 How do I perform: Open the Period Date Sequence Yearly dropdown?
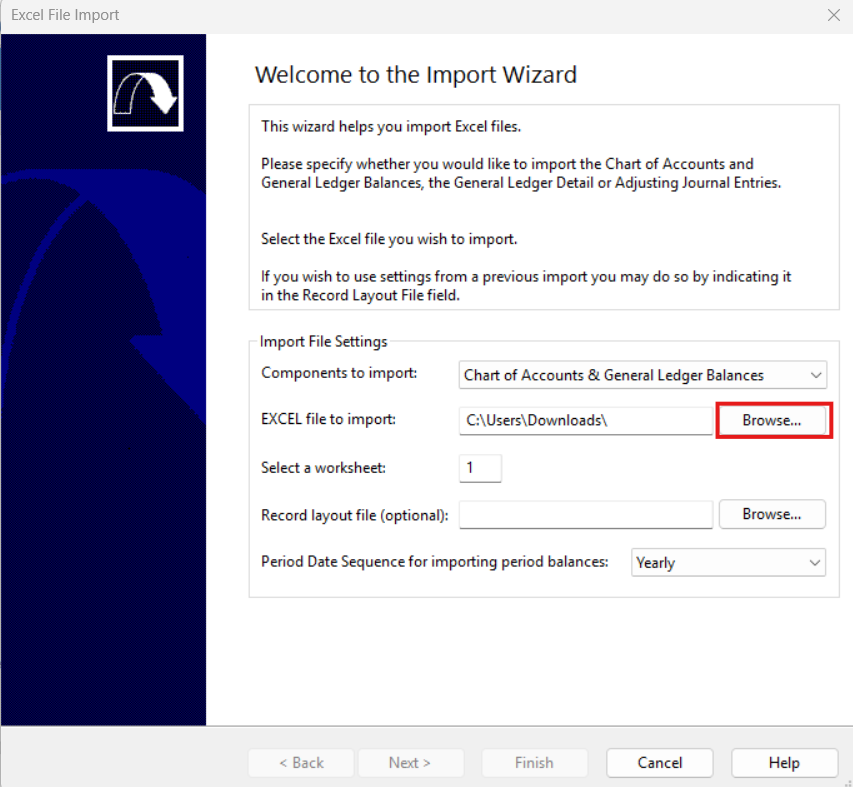(x=728, y=562)
